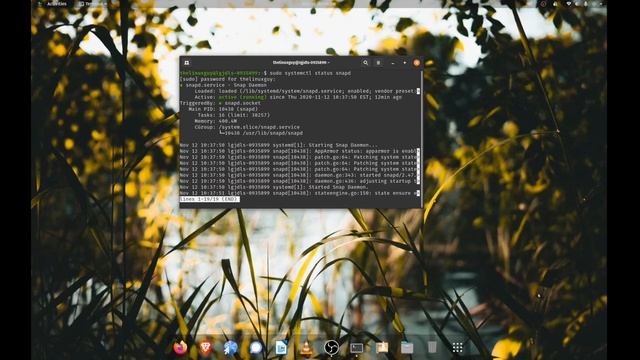The image size is (640, 360).
Task: Open Firefox from the dock
Action: pos(180,347)
